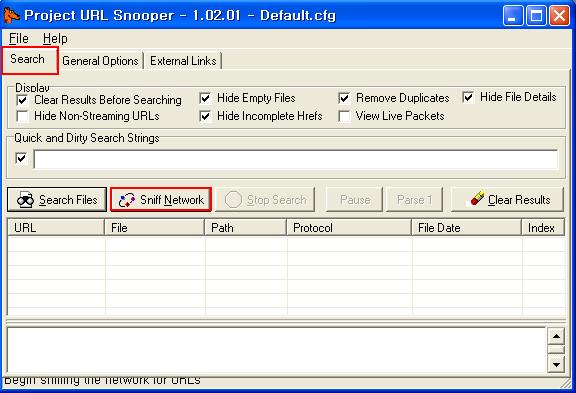
Task: Click the Quick and Dirty search text field
Action: 296,159
